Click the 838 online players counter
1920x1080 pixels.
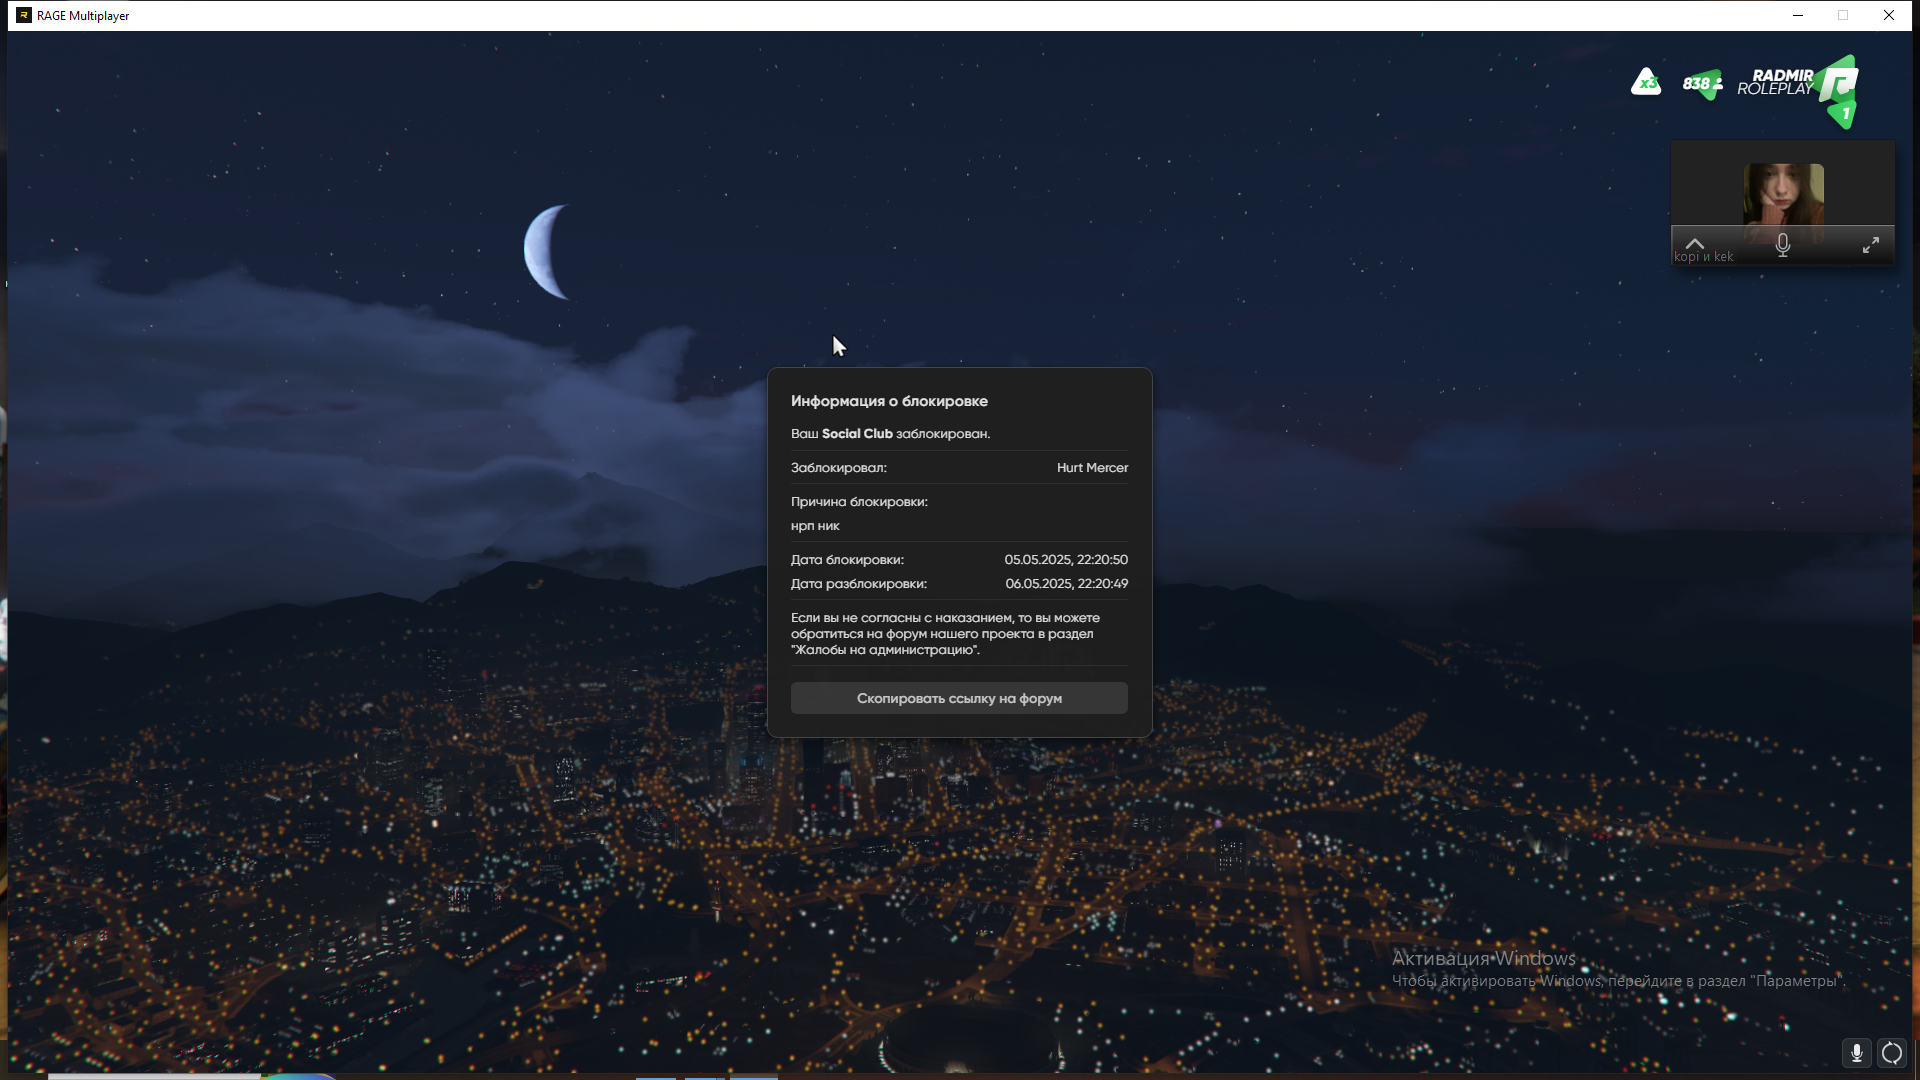point(1702,84)
